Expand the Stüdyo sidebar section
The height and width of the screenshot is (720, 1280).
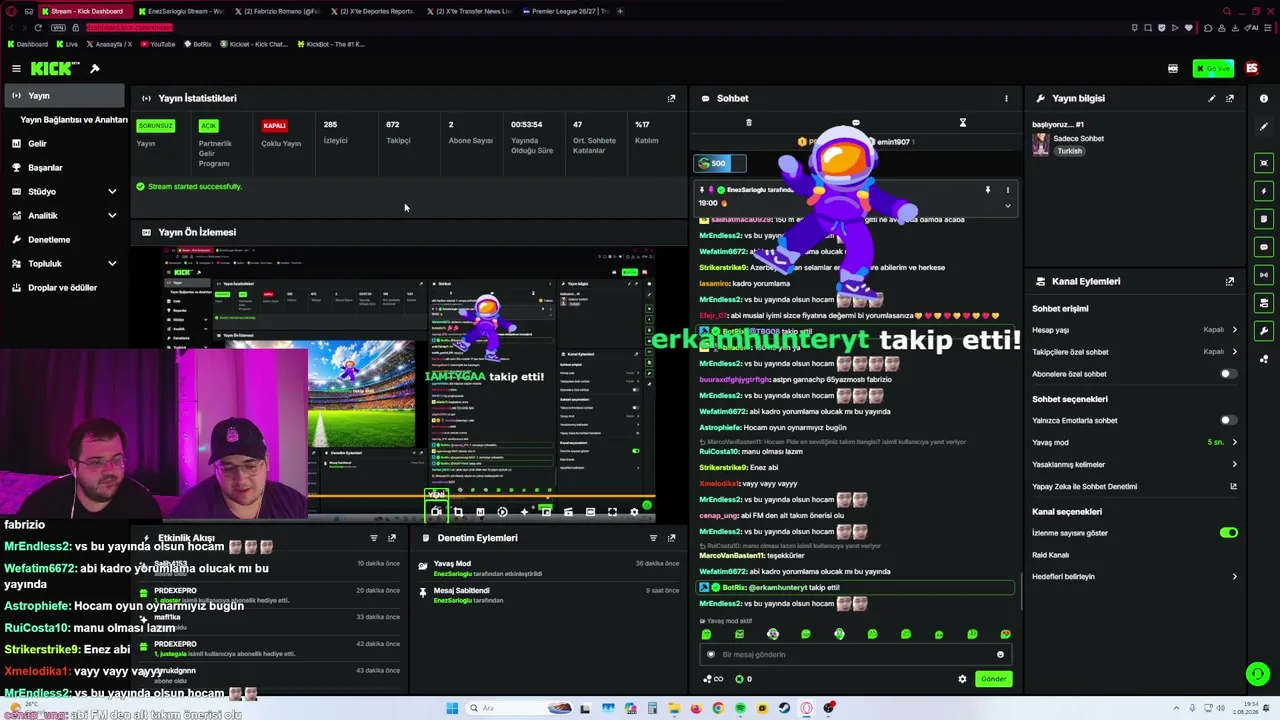pos(65,192)
